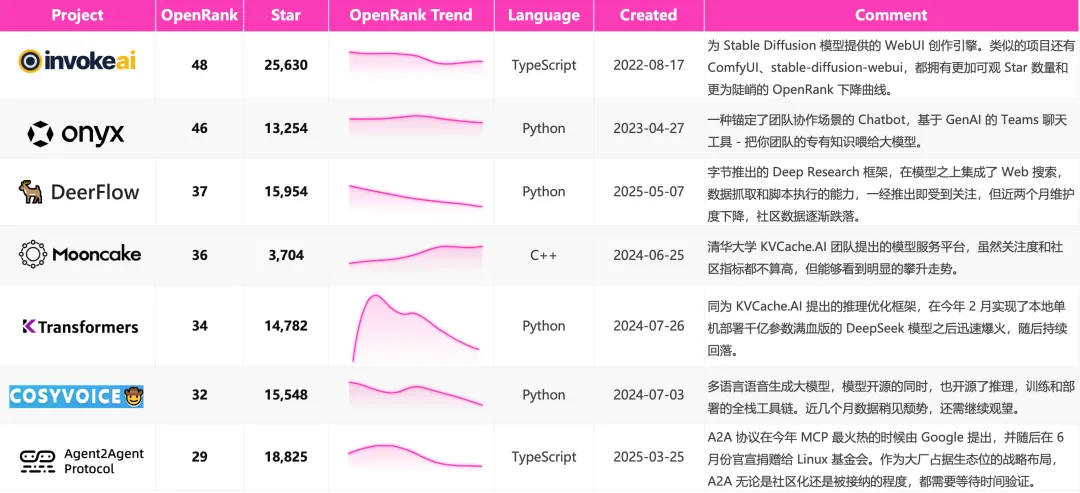Click OpenRank value 29
This screenshot has height=493, width=1080.
tap(200, 458)
